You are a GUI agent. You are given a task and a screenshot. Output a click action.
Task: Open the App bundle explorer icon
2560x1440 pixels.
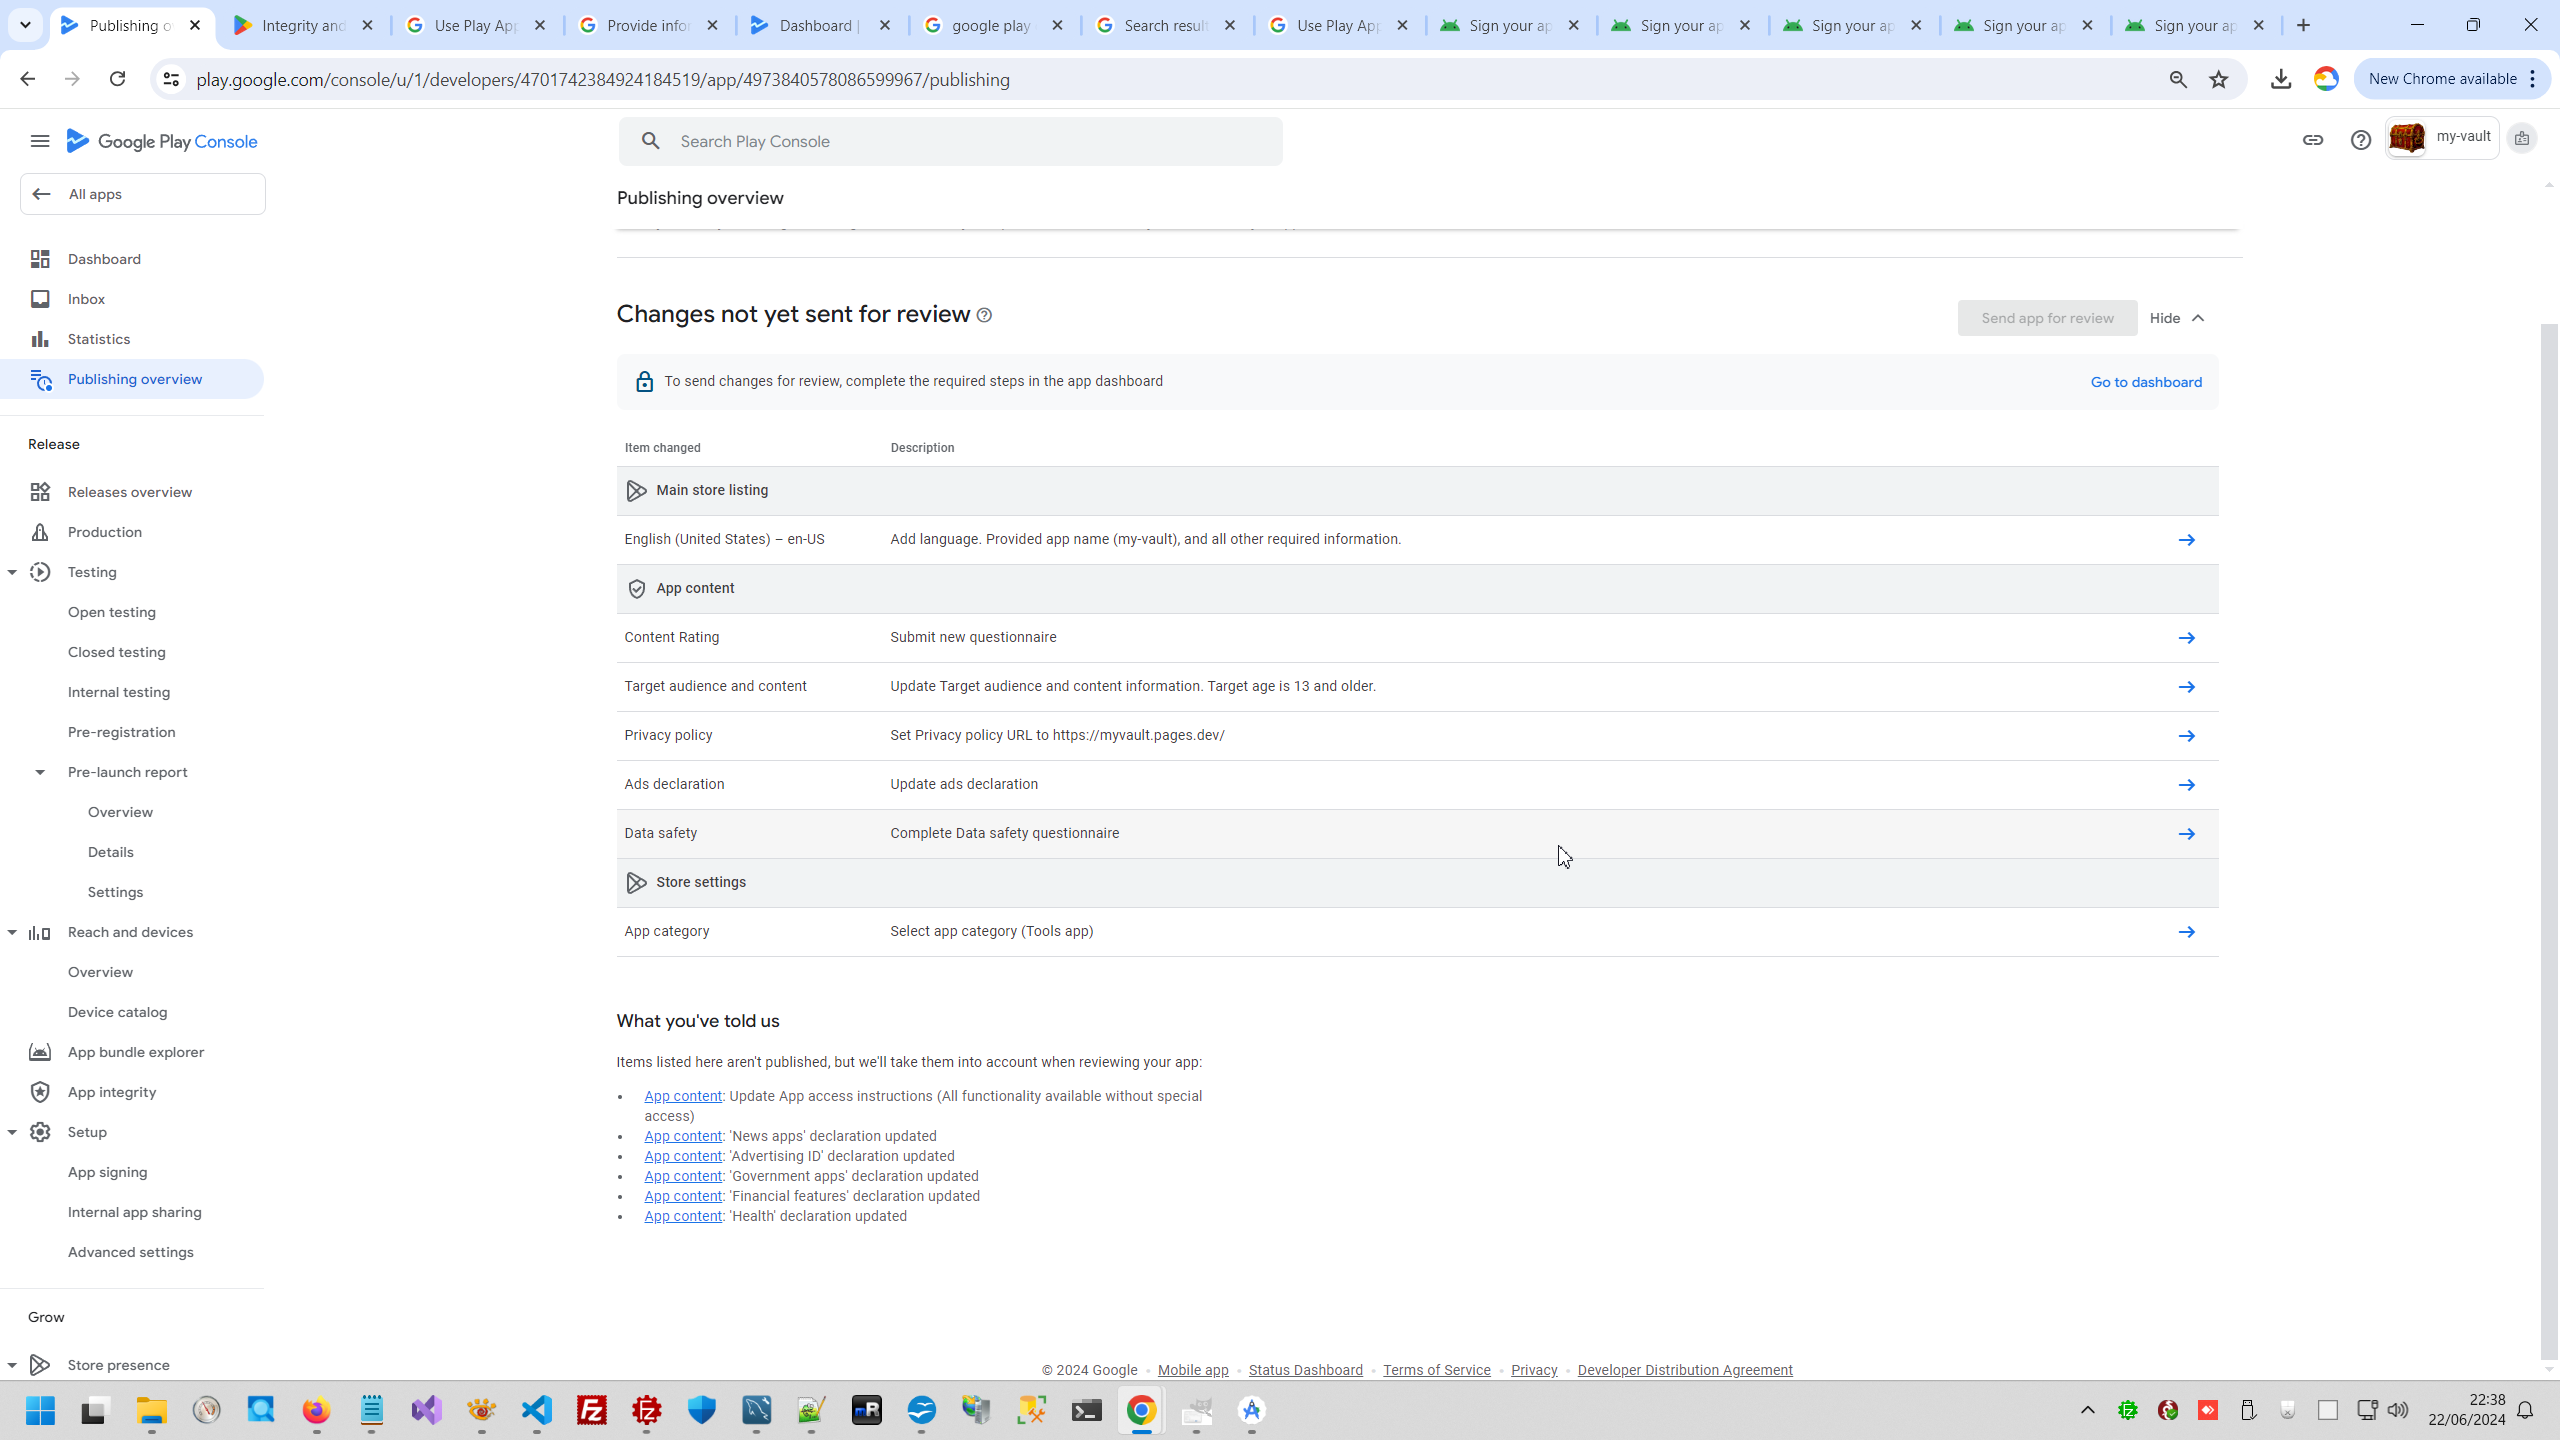tap(40, 1052)
